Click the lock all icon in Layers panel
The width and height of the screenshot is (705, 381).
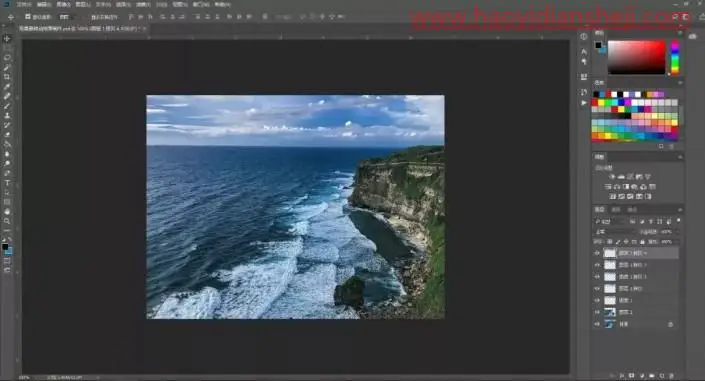point(642,242)
